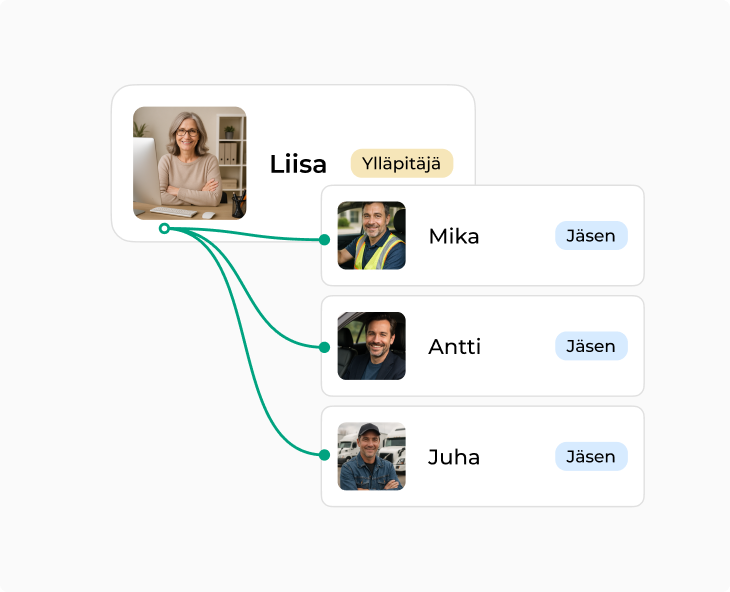Select the name Mika
Screen dimensions: 730x592
[x=454, y=237]
